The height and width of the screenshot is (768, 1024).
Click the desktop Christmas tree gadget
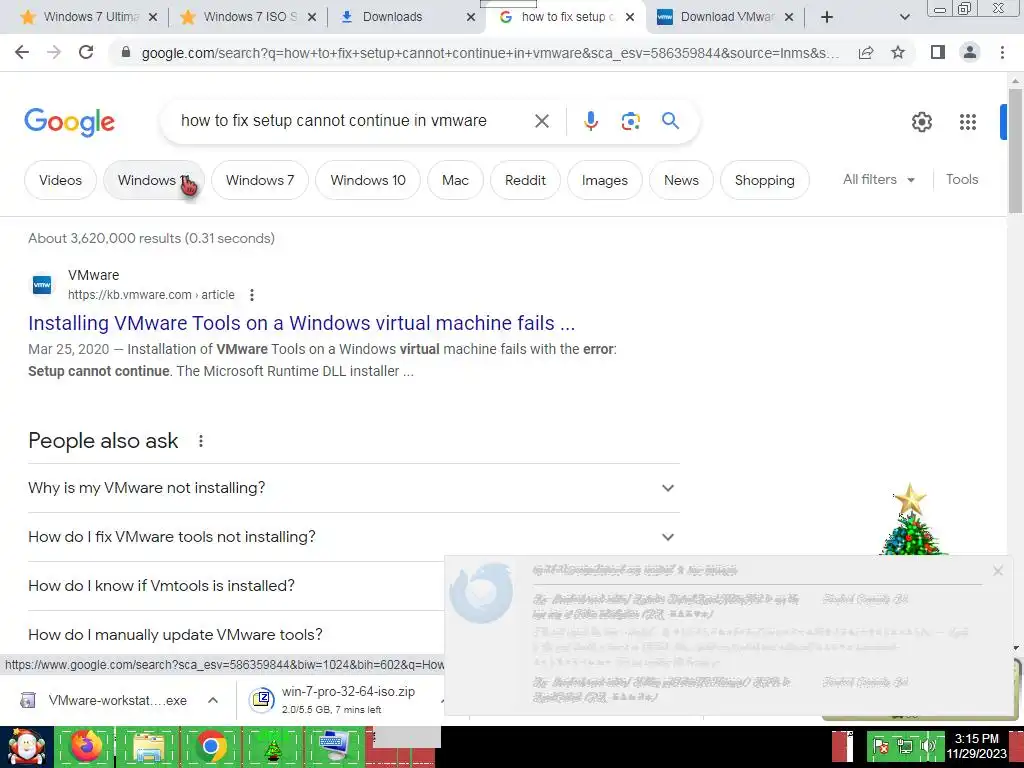911,520
